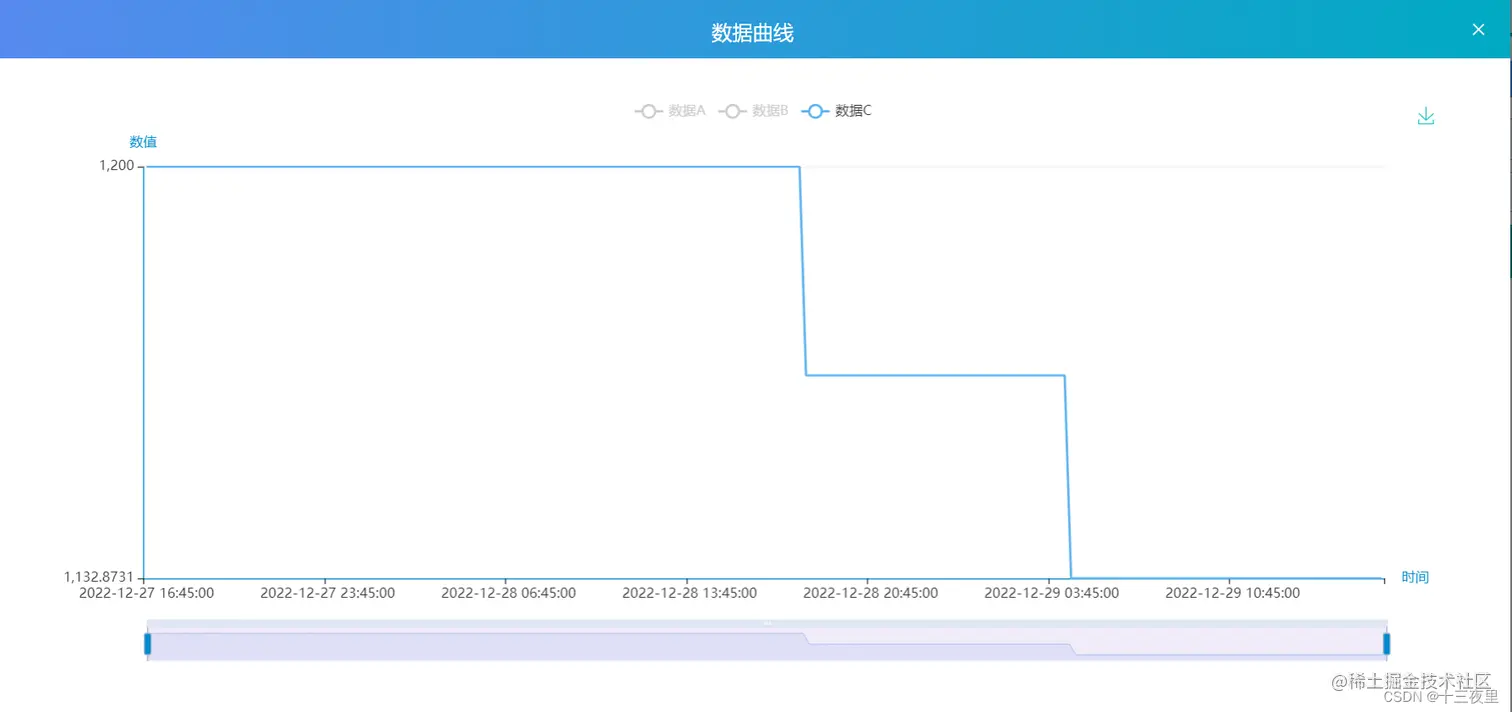Click the 2022-12-27 16:45:00 tick label
1512x712 pixels.
147,592
